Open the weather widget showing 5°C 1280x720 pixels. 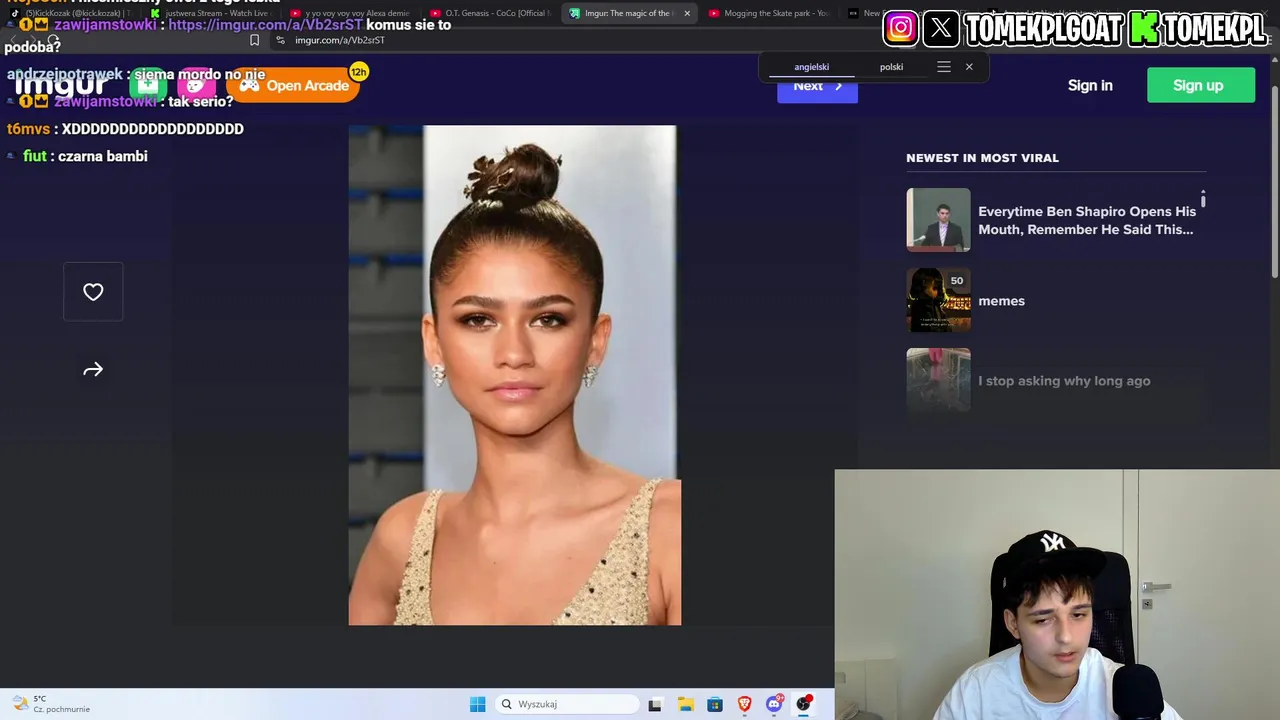[52, 704]
